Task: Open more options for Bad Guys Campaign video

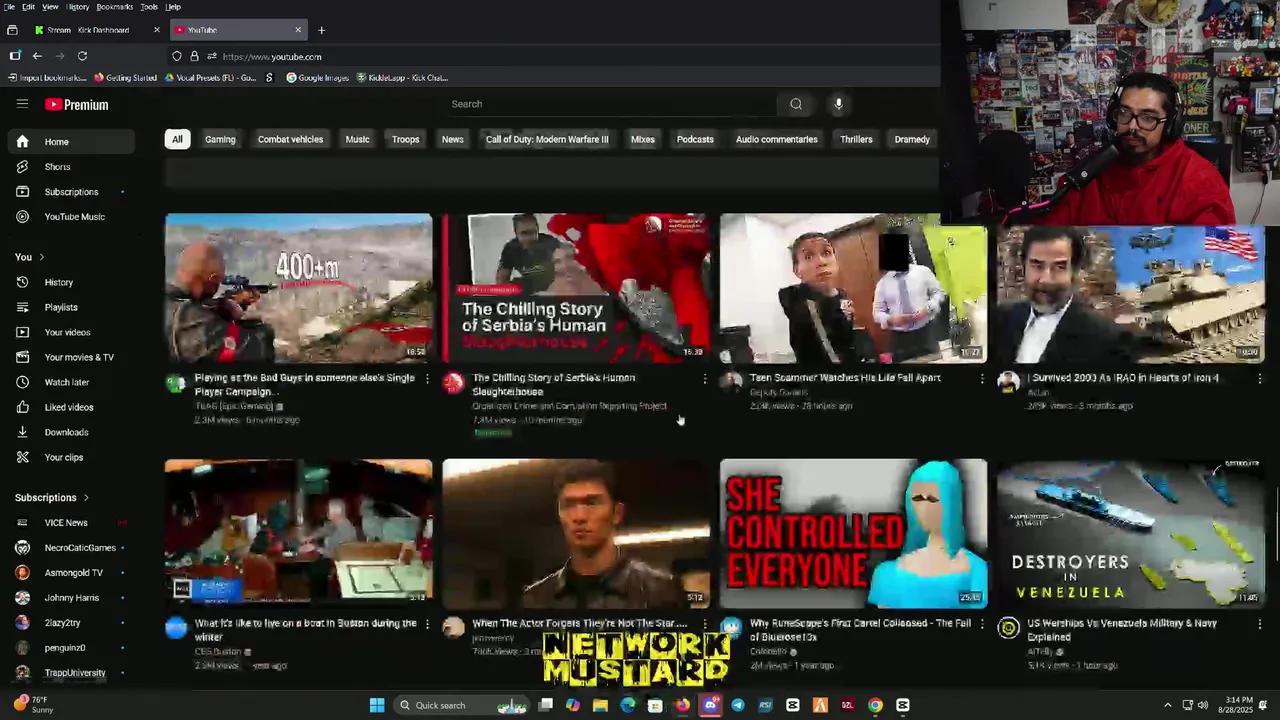Action: (x=427, y=378)
